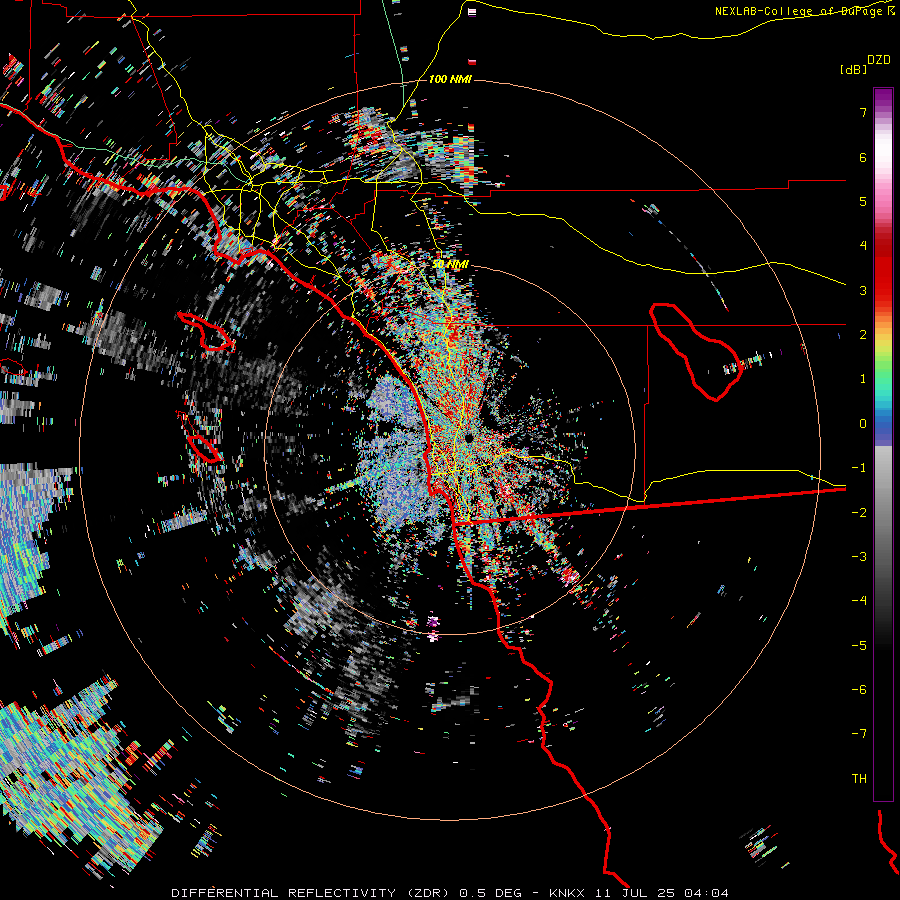Screen dimensions: 900x900
Task: Click the '100 NMI' range ring label
Action: point(450,79)
